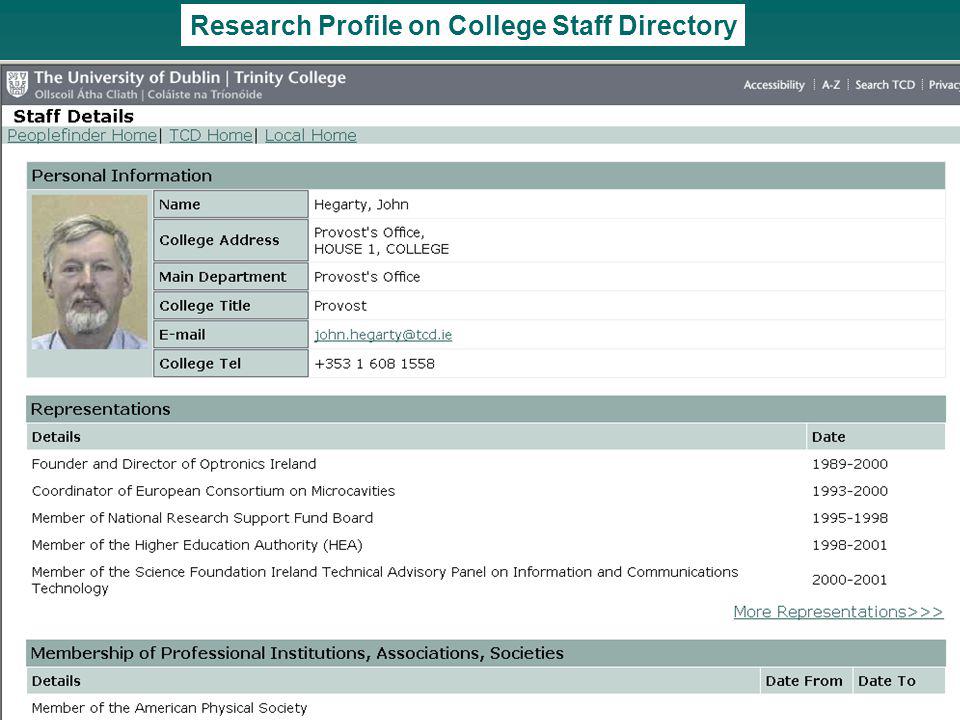The width and height of the screenshot is (960, 720).
Task: Click the College Address label
Action: (x=230, y=240)
